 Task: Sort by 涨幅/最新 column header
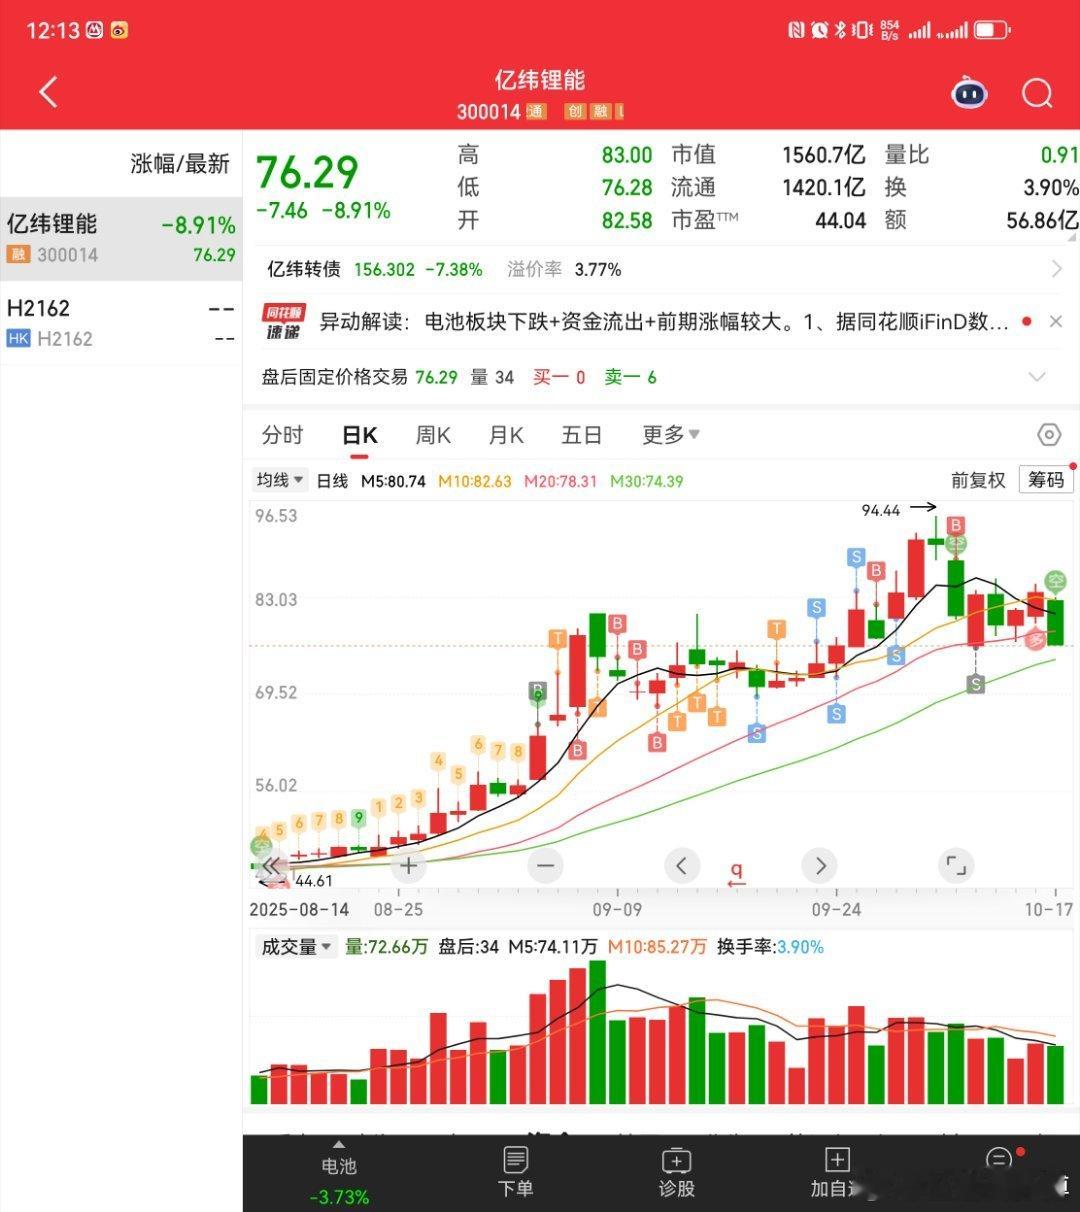[x=180, y=164]
